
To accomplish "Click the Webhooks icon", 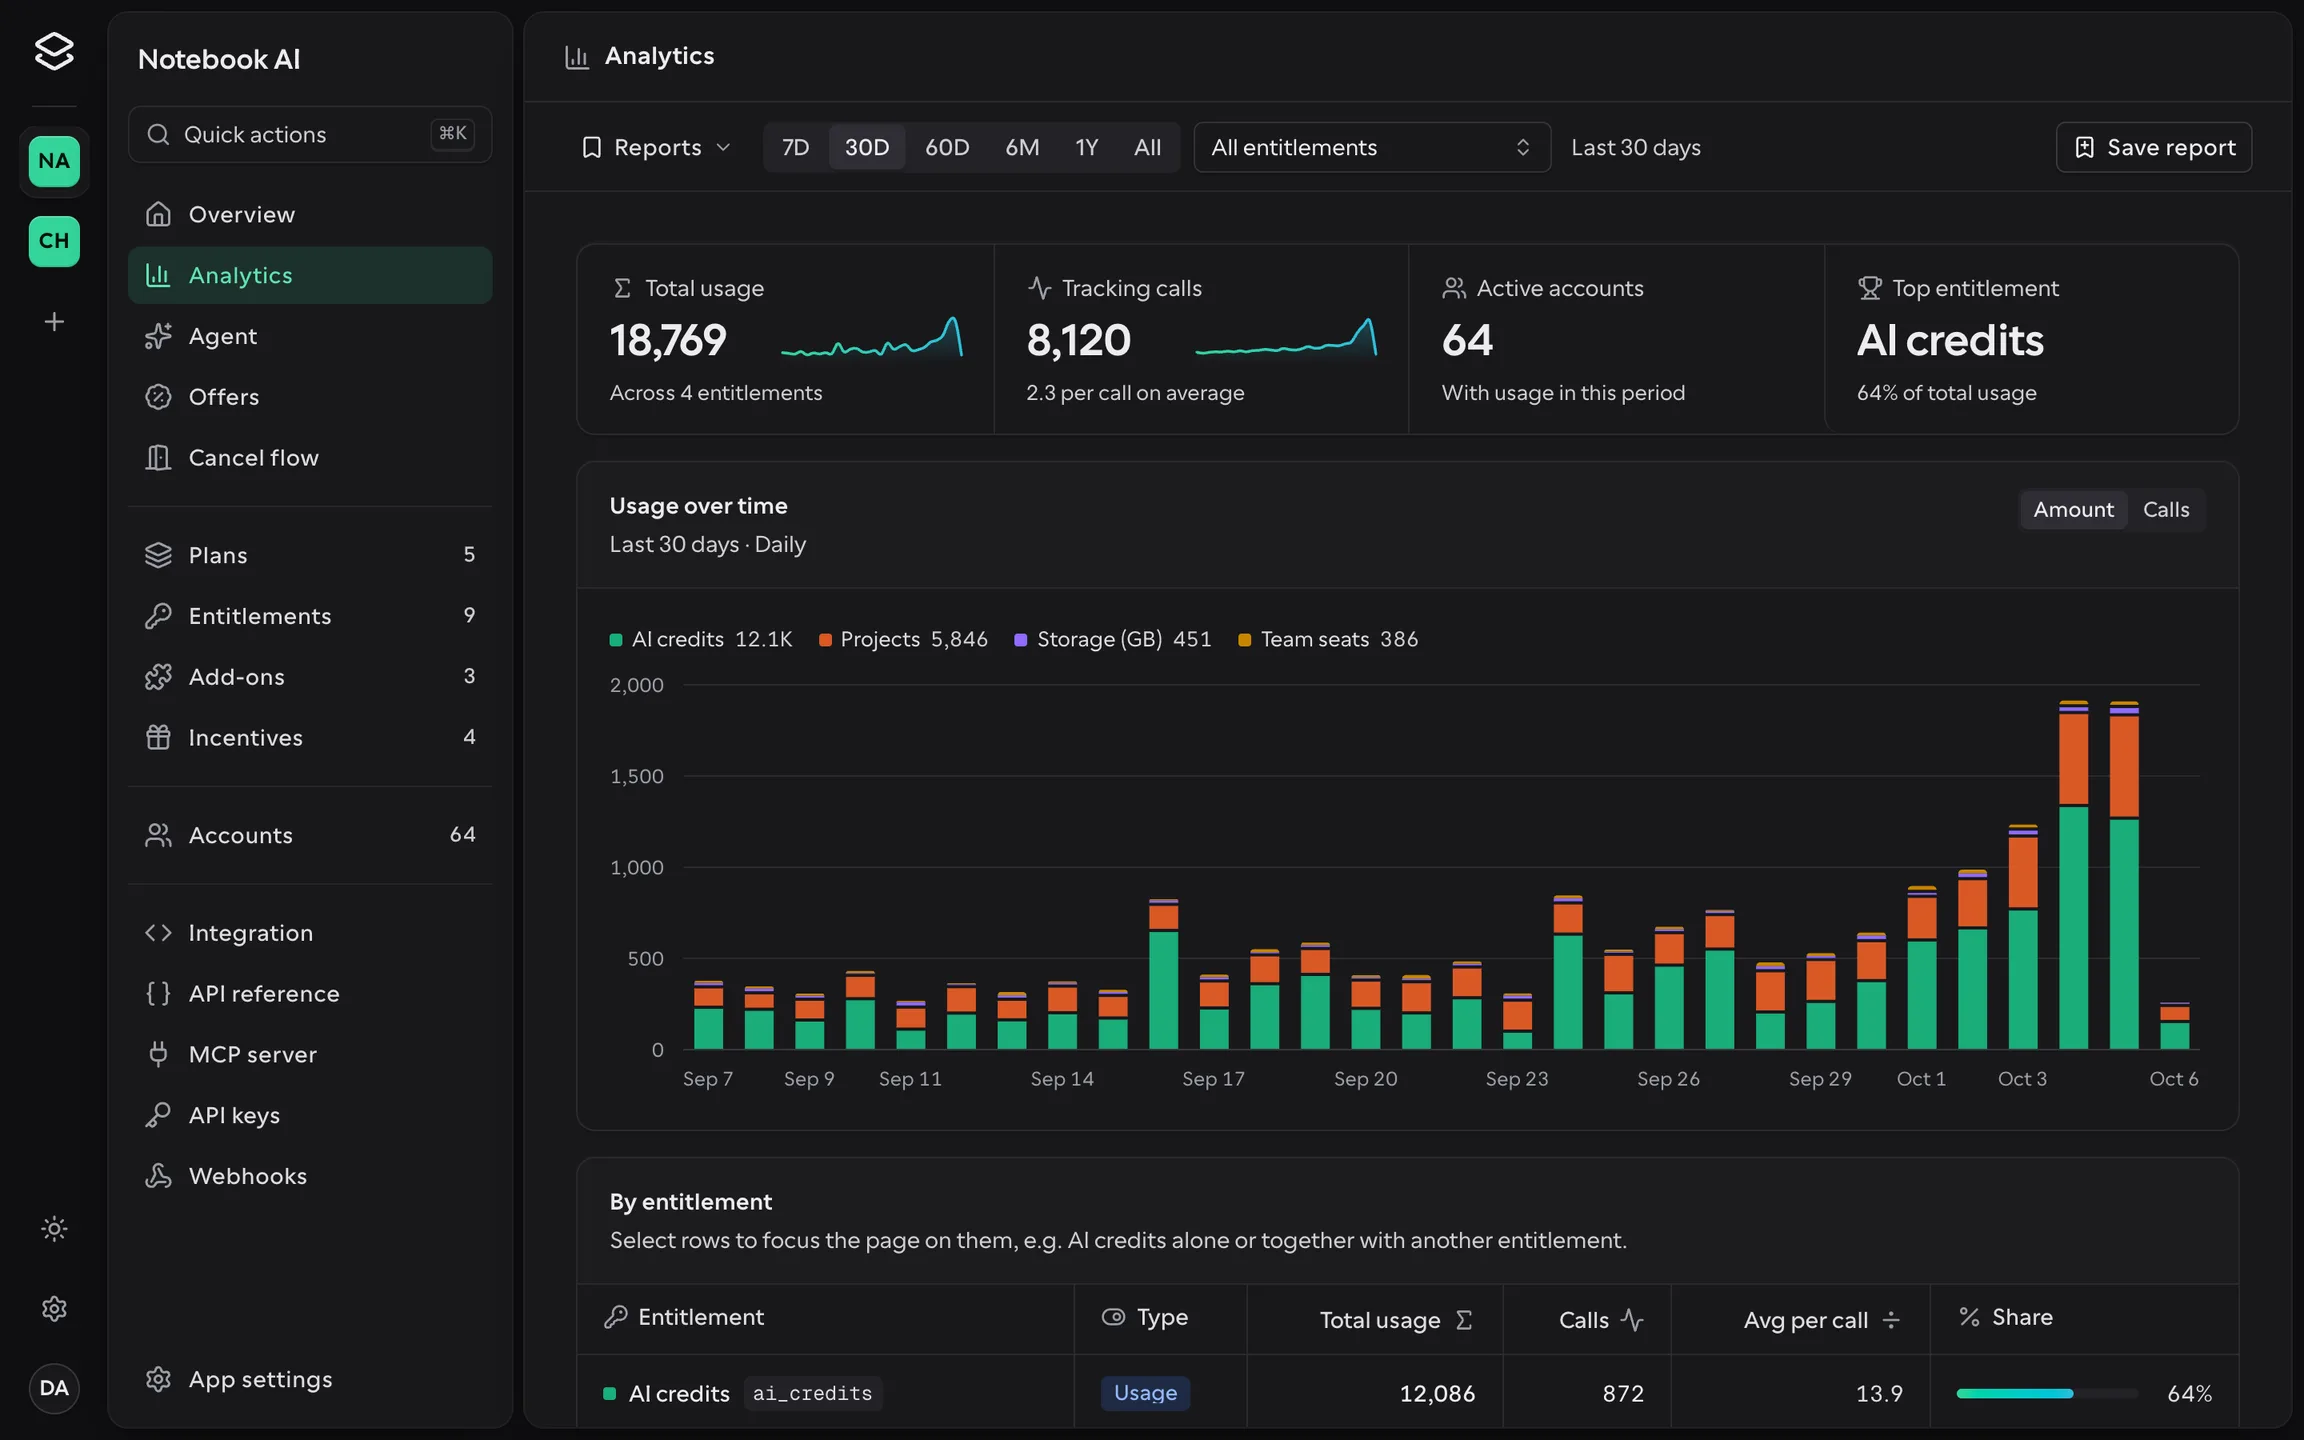I will tap(158, 1176).
